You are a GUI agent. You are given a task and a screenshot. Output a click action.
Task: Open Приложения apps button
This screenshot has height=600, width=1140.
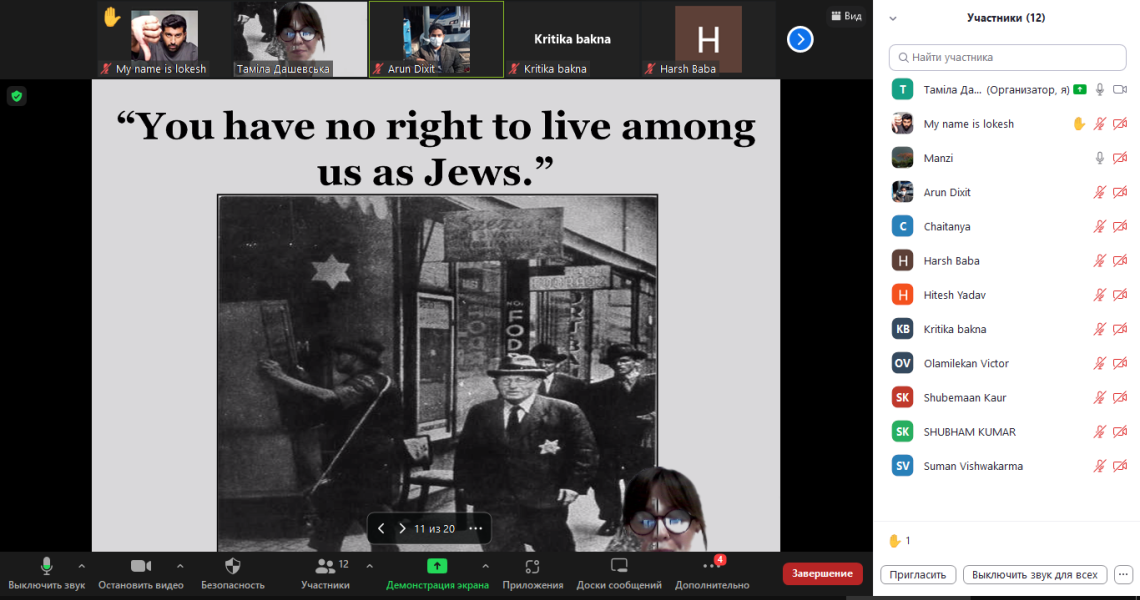click(x=532, y=573)
